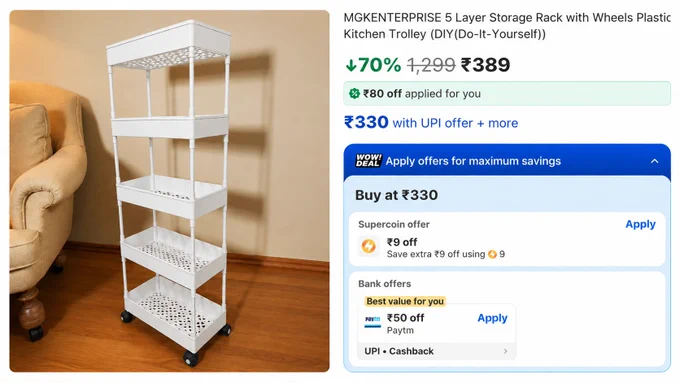This screenshot has height=383, width=680.
Task: Apply the Supercoin ₹9 off offer
Action: [640, 224]
